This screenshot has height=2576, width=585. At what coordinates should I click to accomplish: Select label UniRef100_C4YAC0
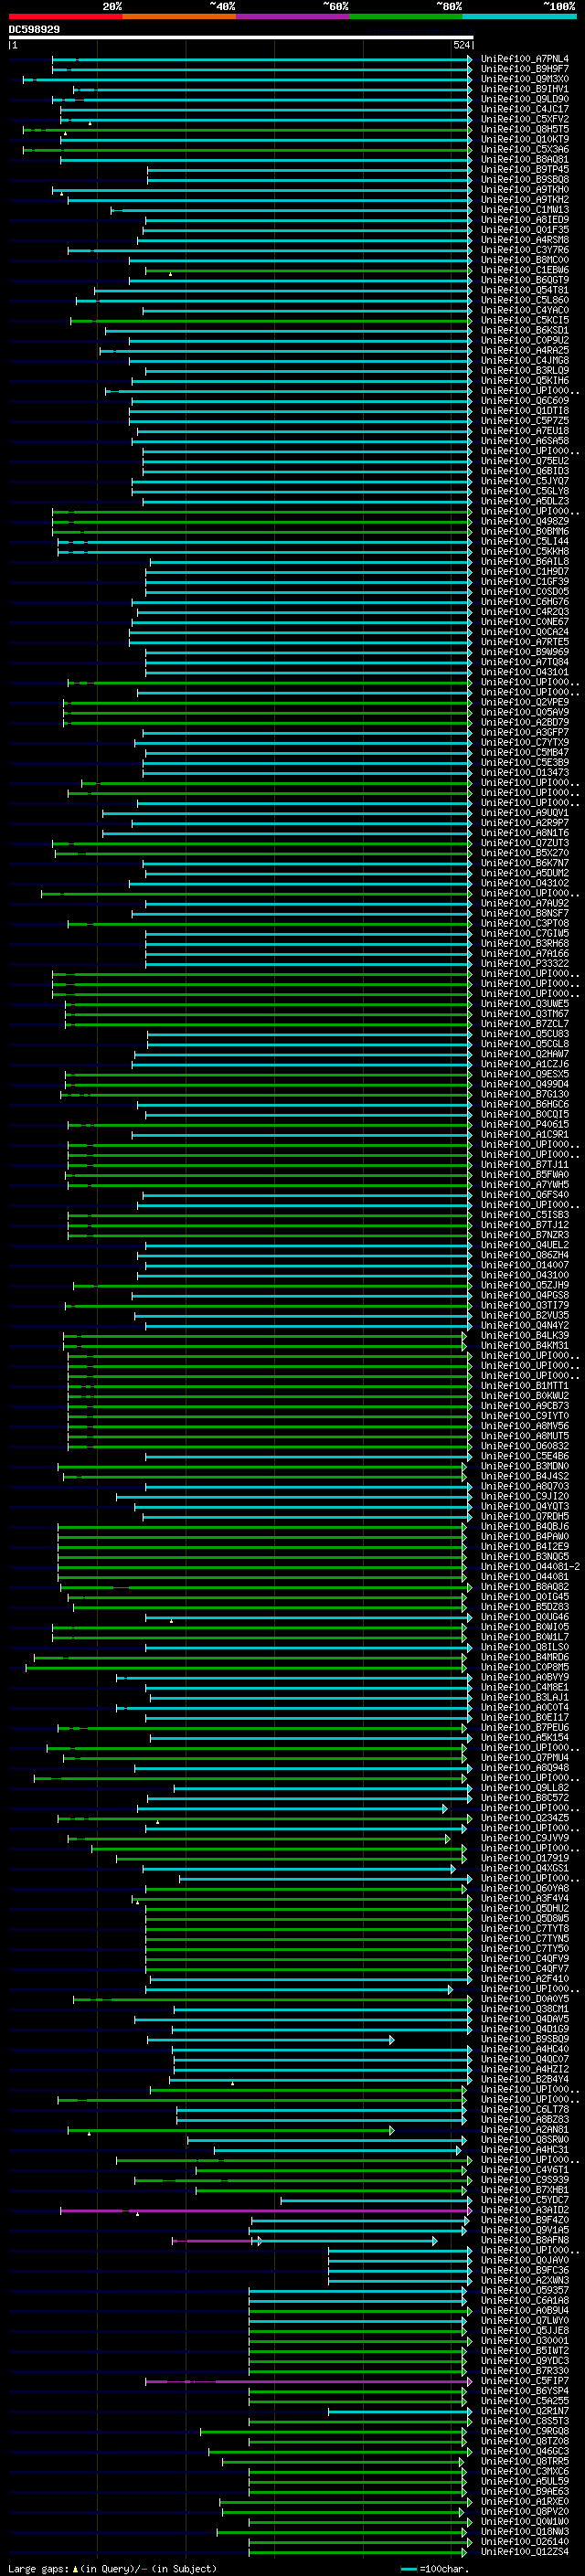click(x=524, y=310)
